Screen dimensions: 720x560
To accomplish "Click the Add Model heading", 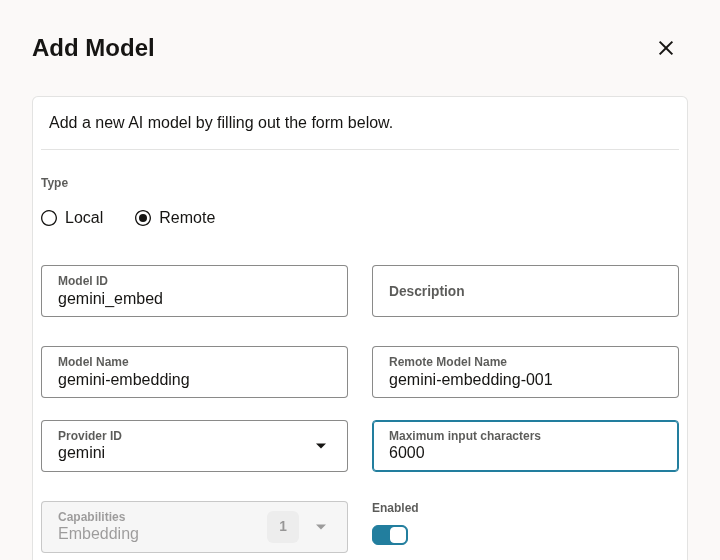I will click(93, 48).
